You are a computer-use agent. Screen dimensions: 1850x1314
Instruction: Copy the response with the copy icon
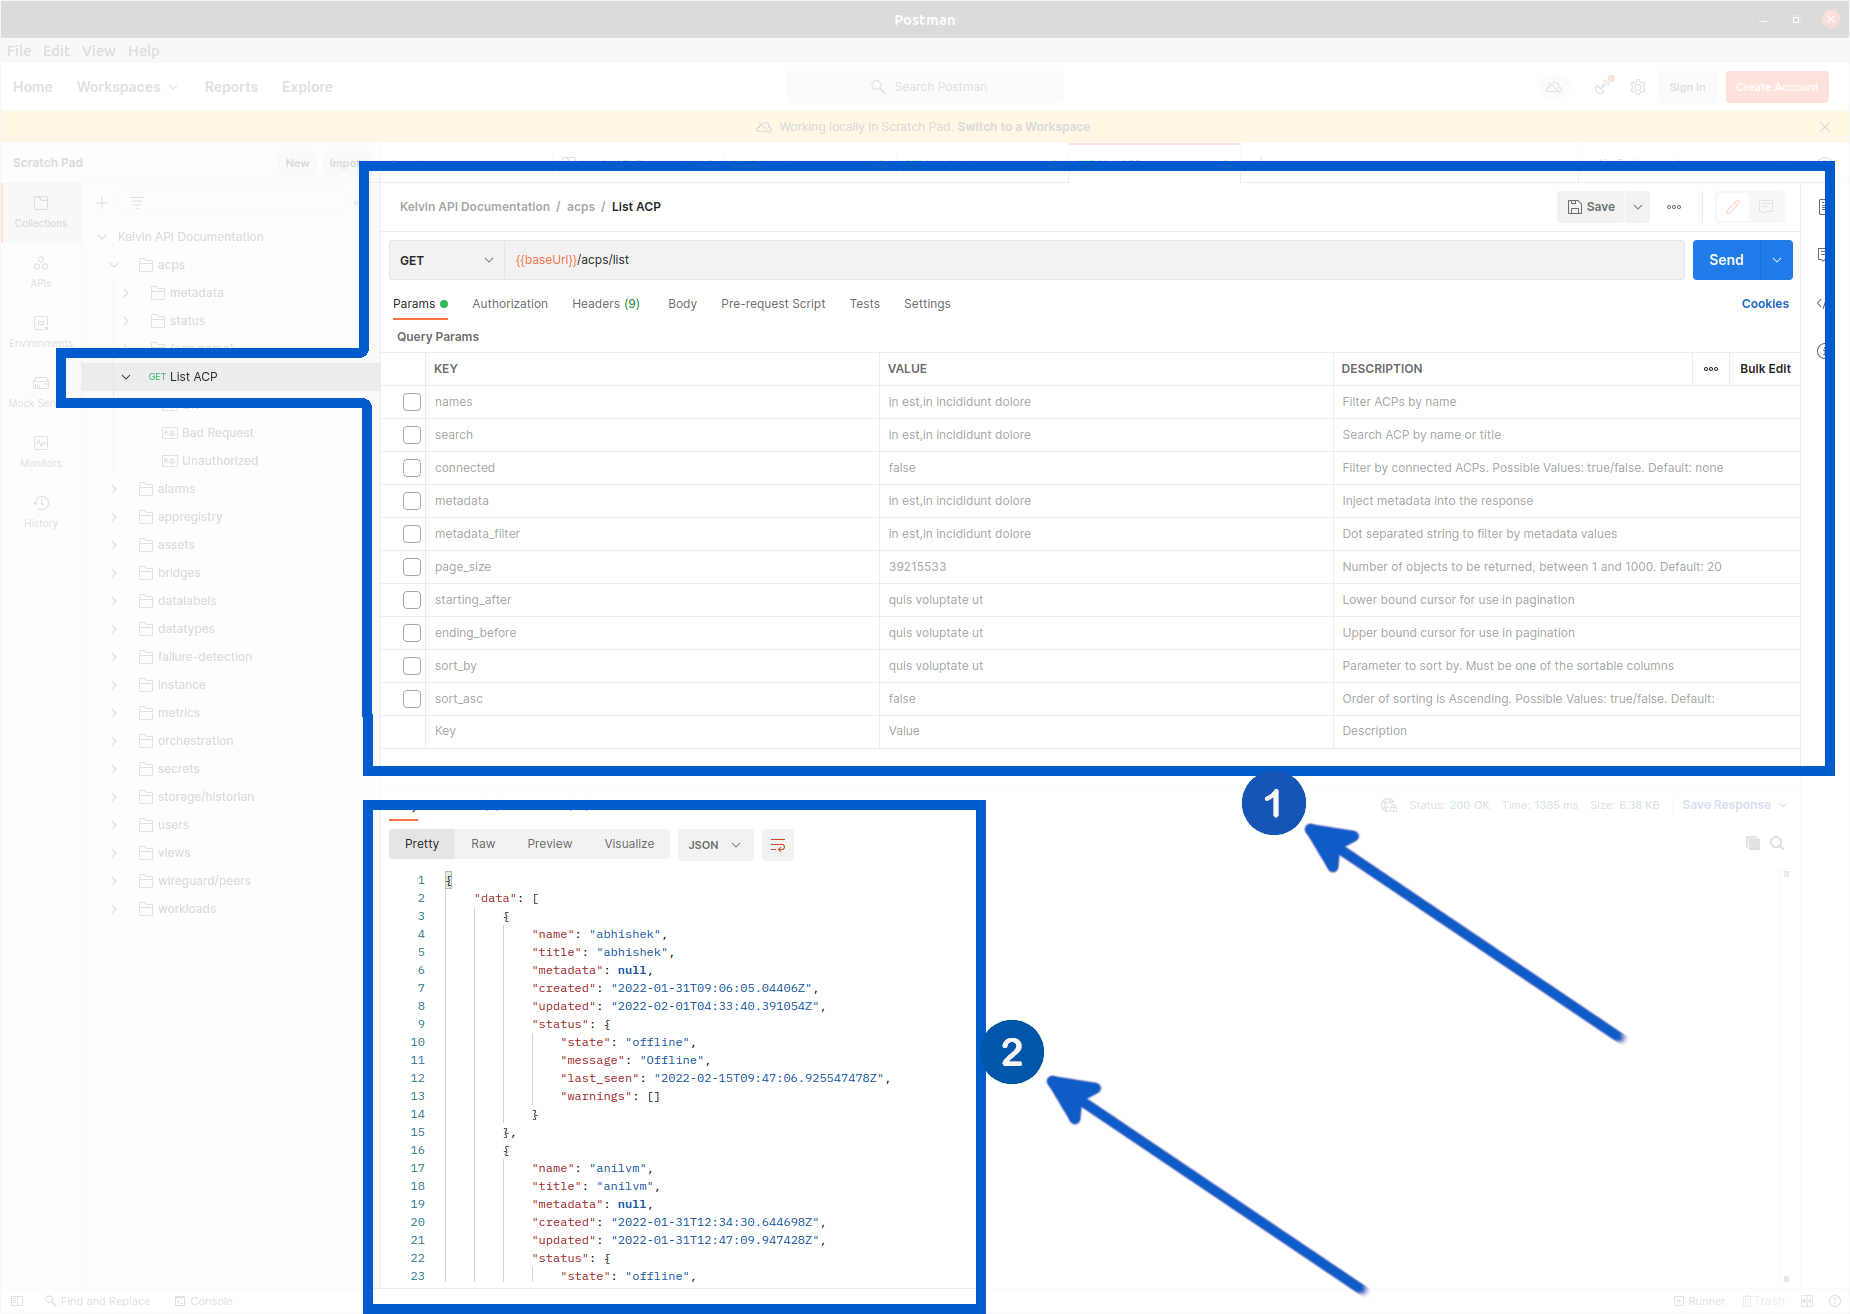pos(1753,843)
